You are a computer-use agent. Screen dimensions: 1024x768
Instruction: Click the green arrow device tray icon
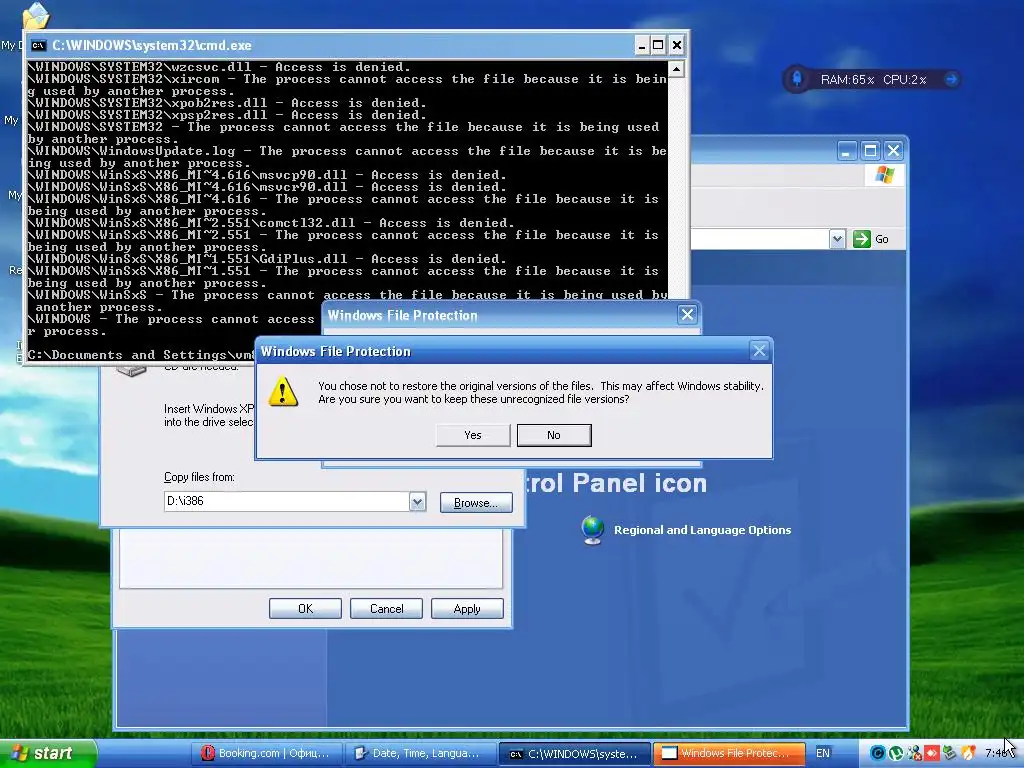(949, 753)
